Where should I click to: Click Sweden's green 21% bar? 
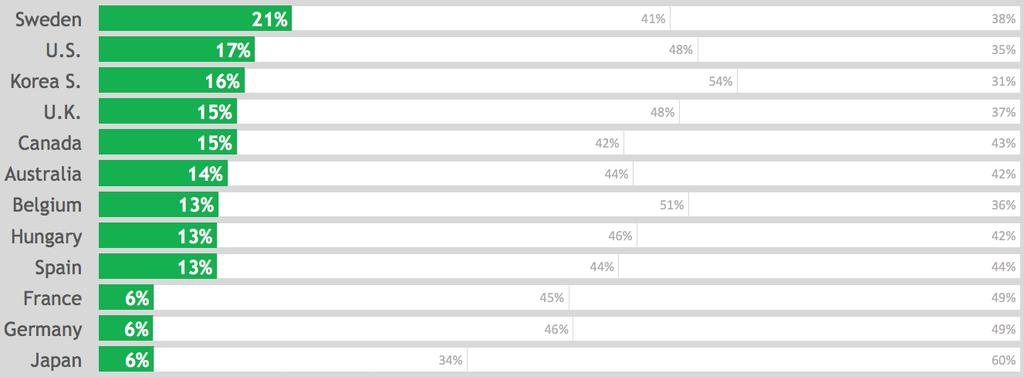pos(195,19)
